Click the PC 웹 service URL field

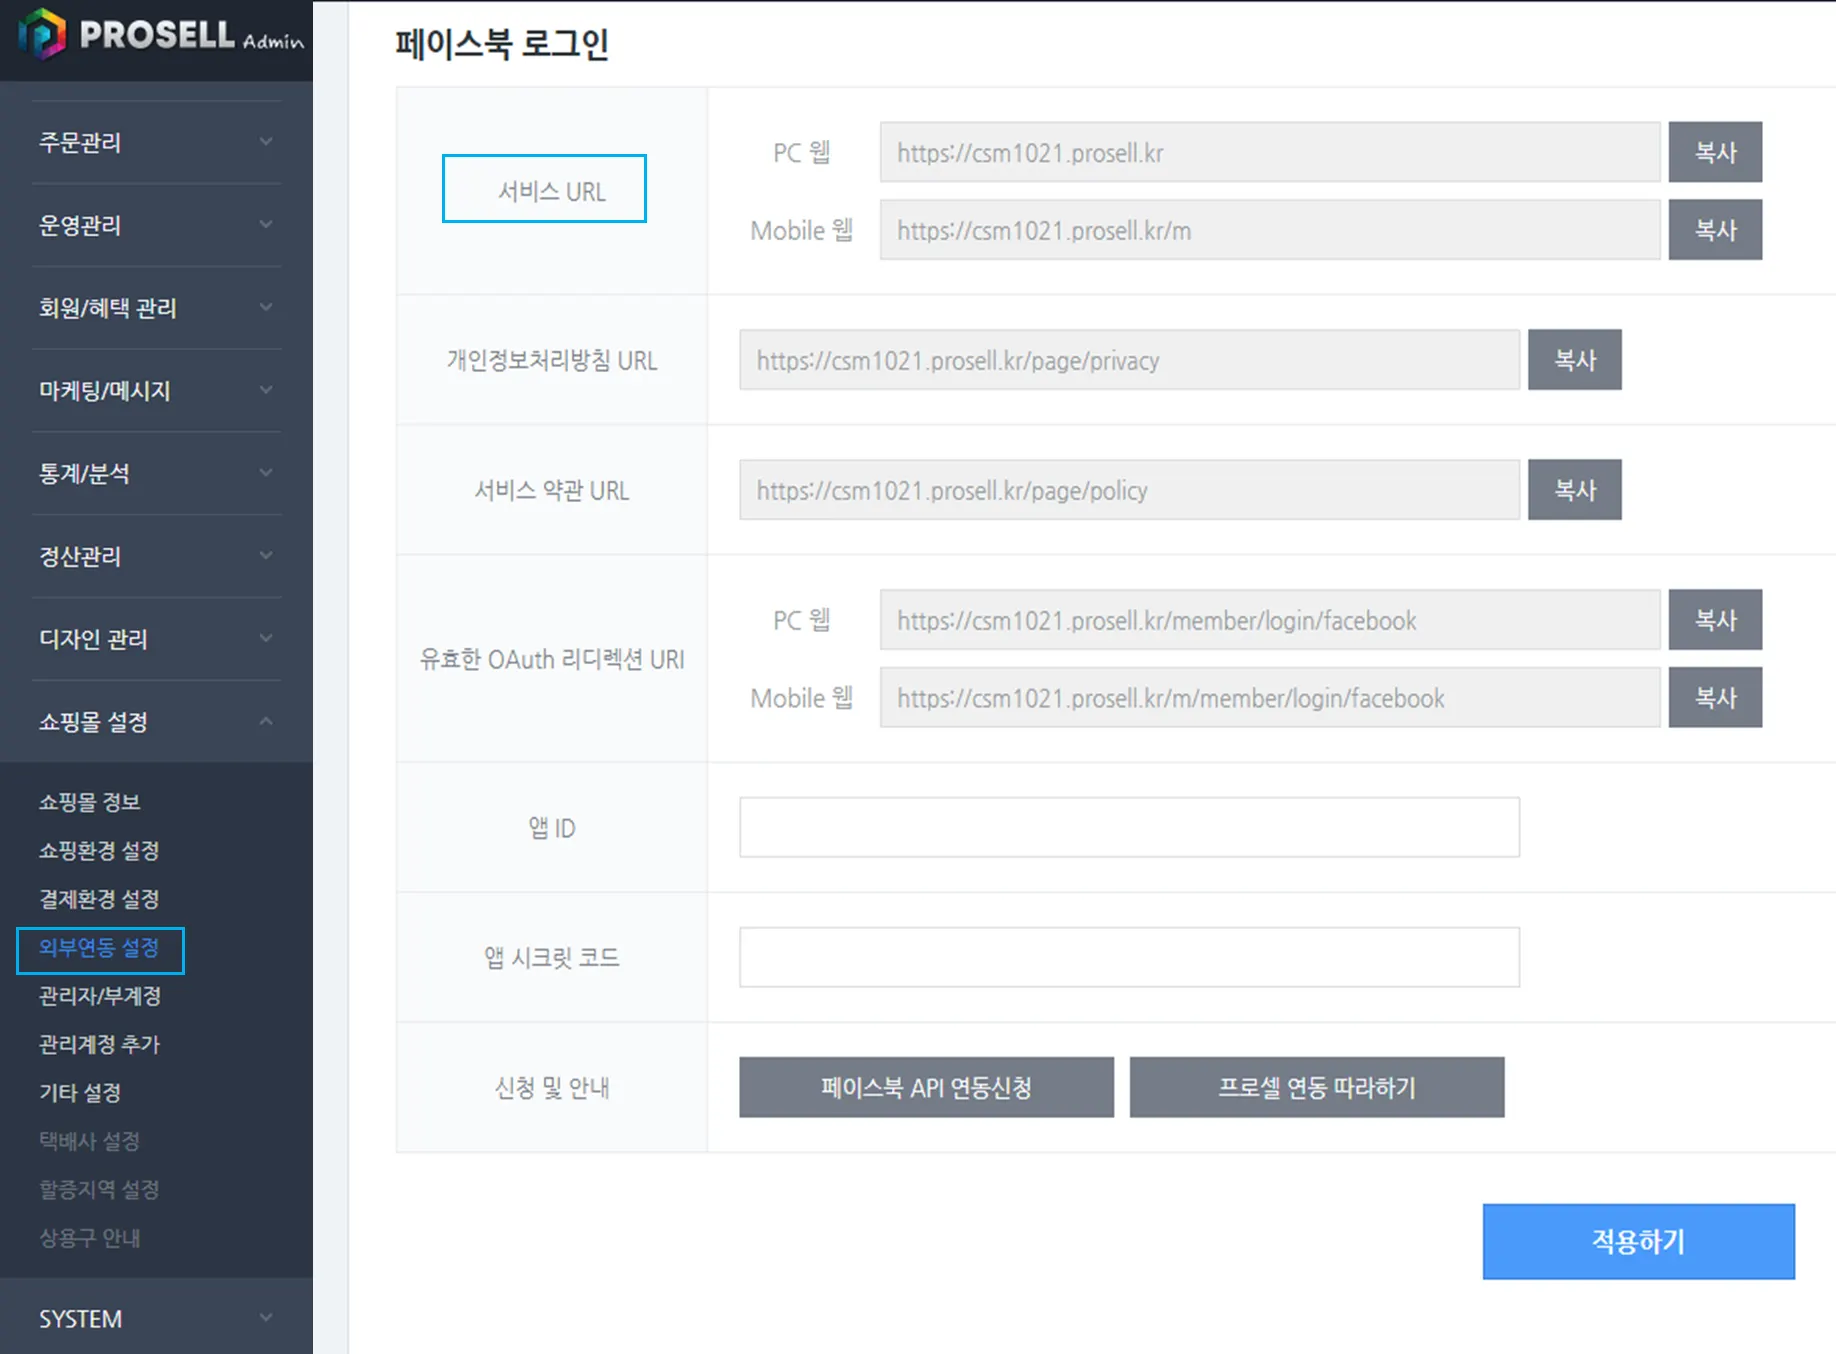click(1270, 152)
